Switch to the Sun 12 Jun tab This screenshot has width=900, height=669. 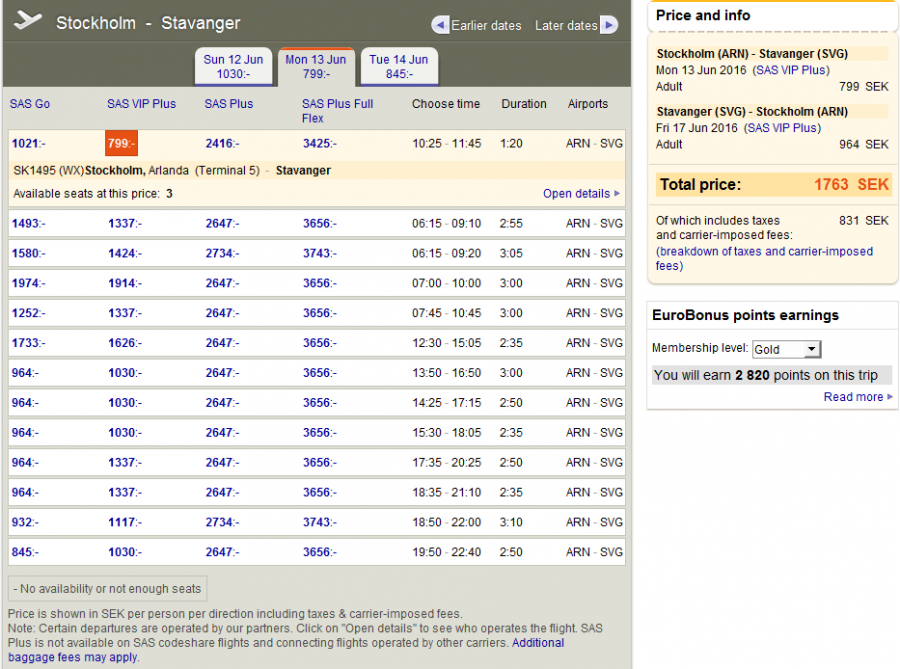coord(233,67)
